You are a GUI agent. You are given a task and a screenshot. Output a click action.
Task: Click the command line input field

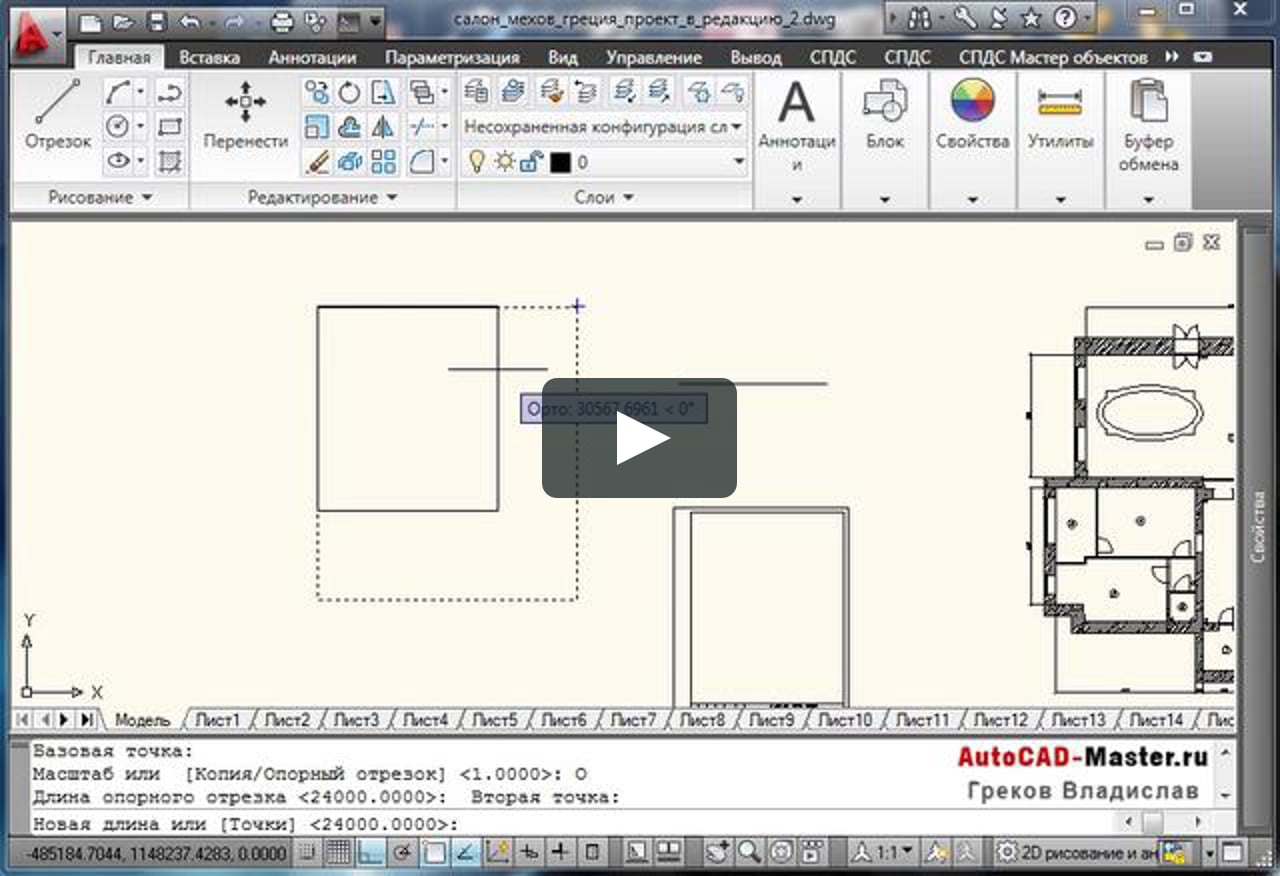(570, 824)
